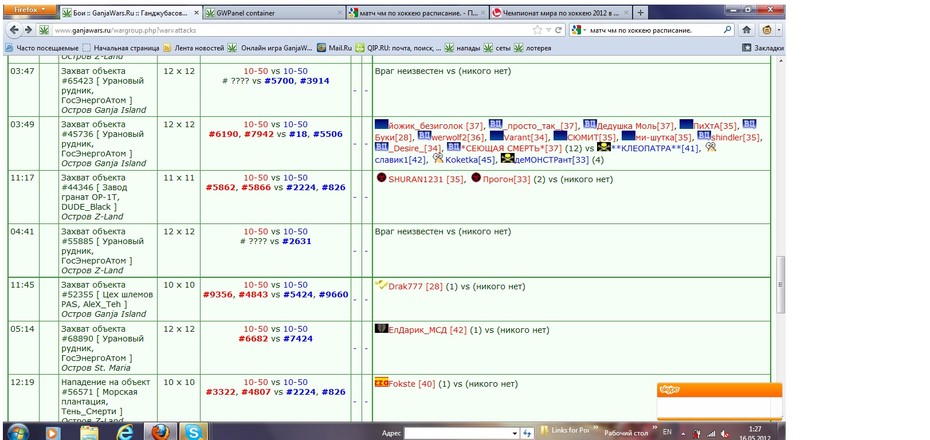The height and width of the screenshot is (440, 930).
Task: Expand the URL bar history dropdown arrow
Action: 549,30
